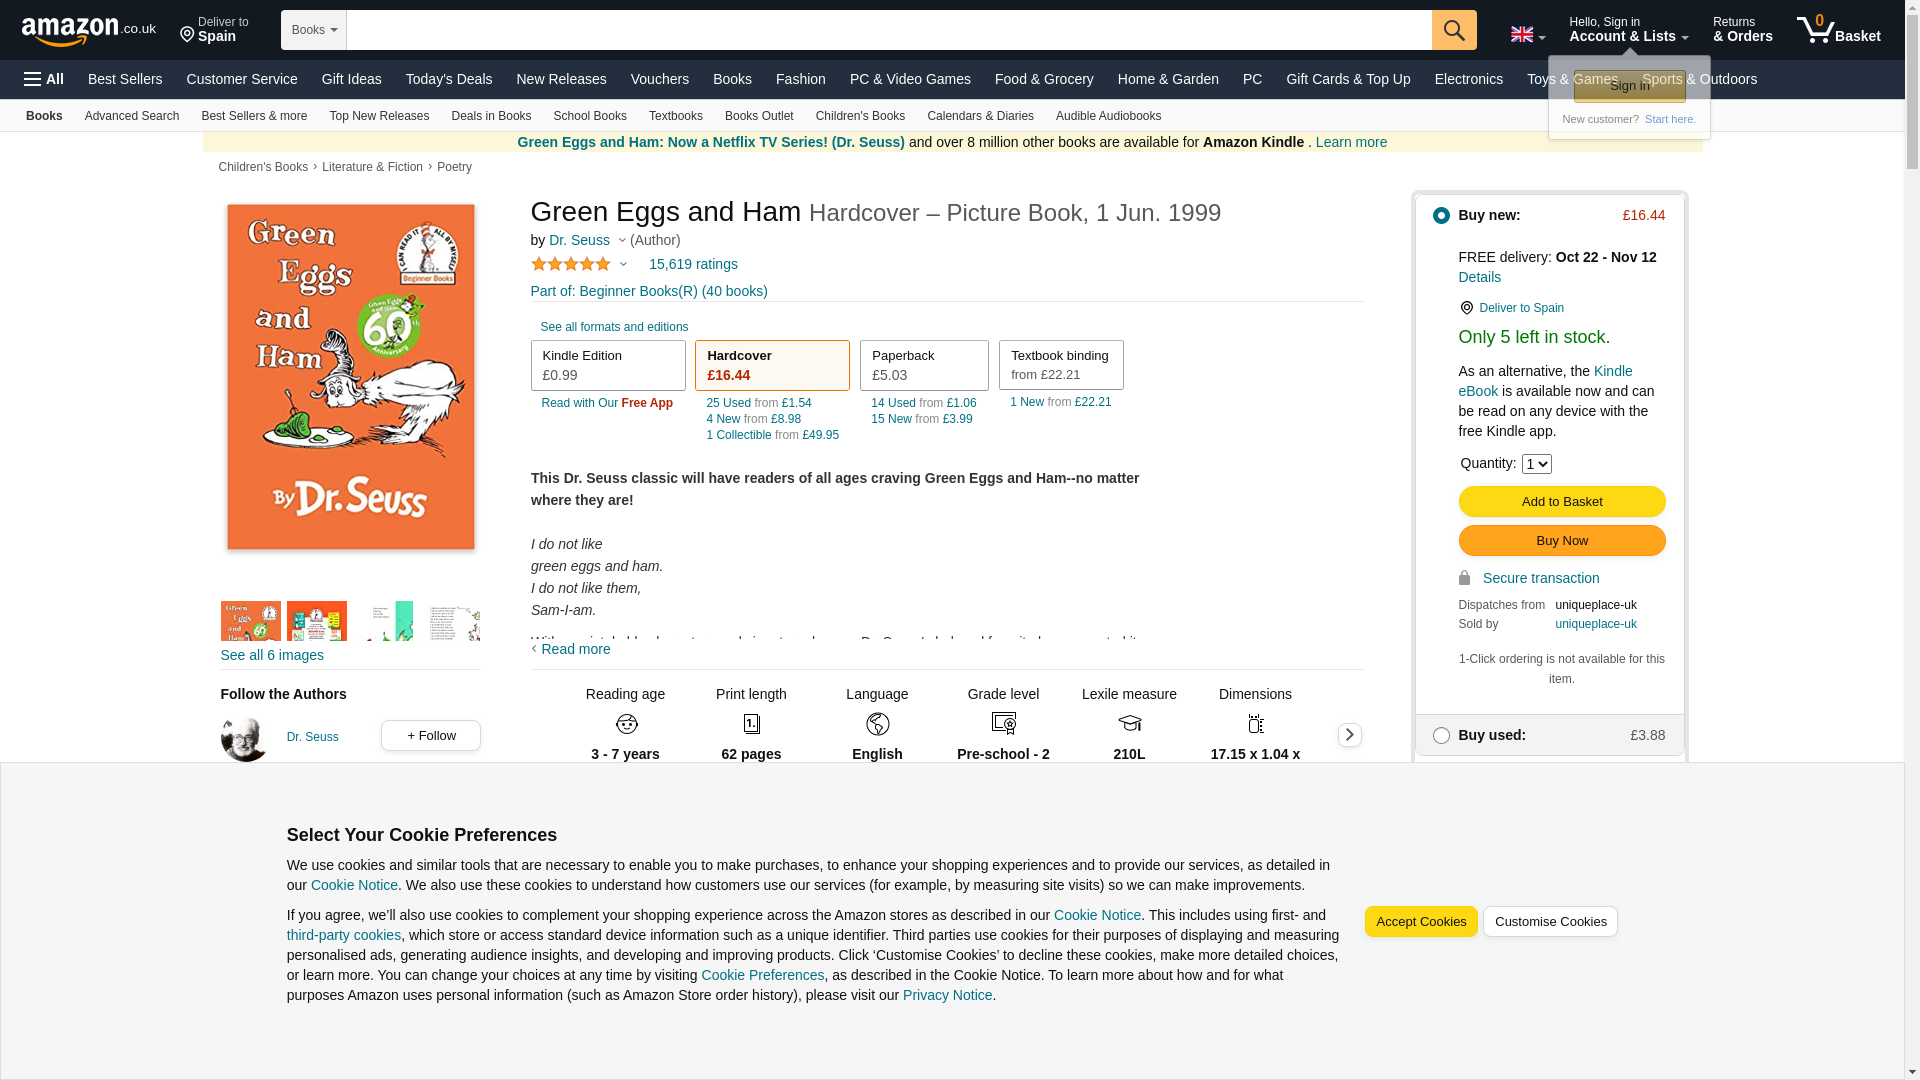Select the Buy used radio button
This screenshot has height=1080, width=1920.
[x=1441, y=735]
